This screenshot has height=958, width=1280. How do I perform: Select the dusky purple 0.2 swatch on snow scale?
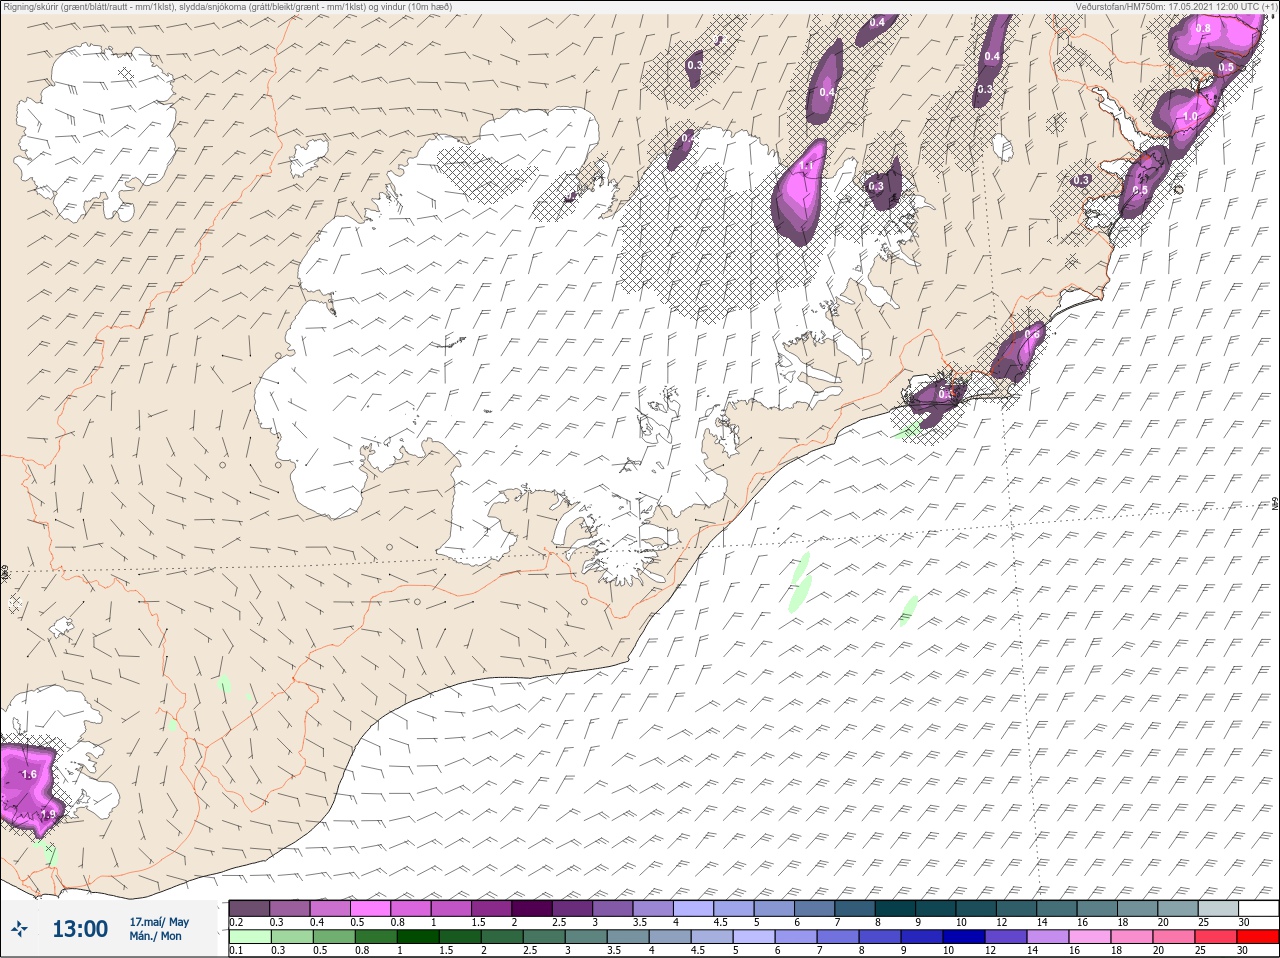pyautogui.click(x=249, y=908)
